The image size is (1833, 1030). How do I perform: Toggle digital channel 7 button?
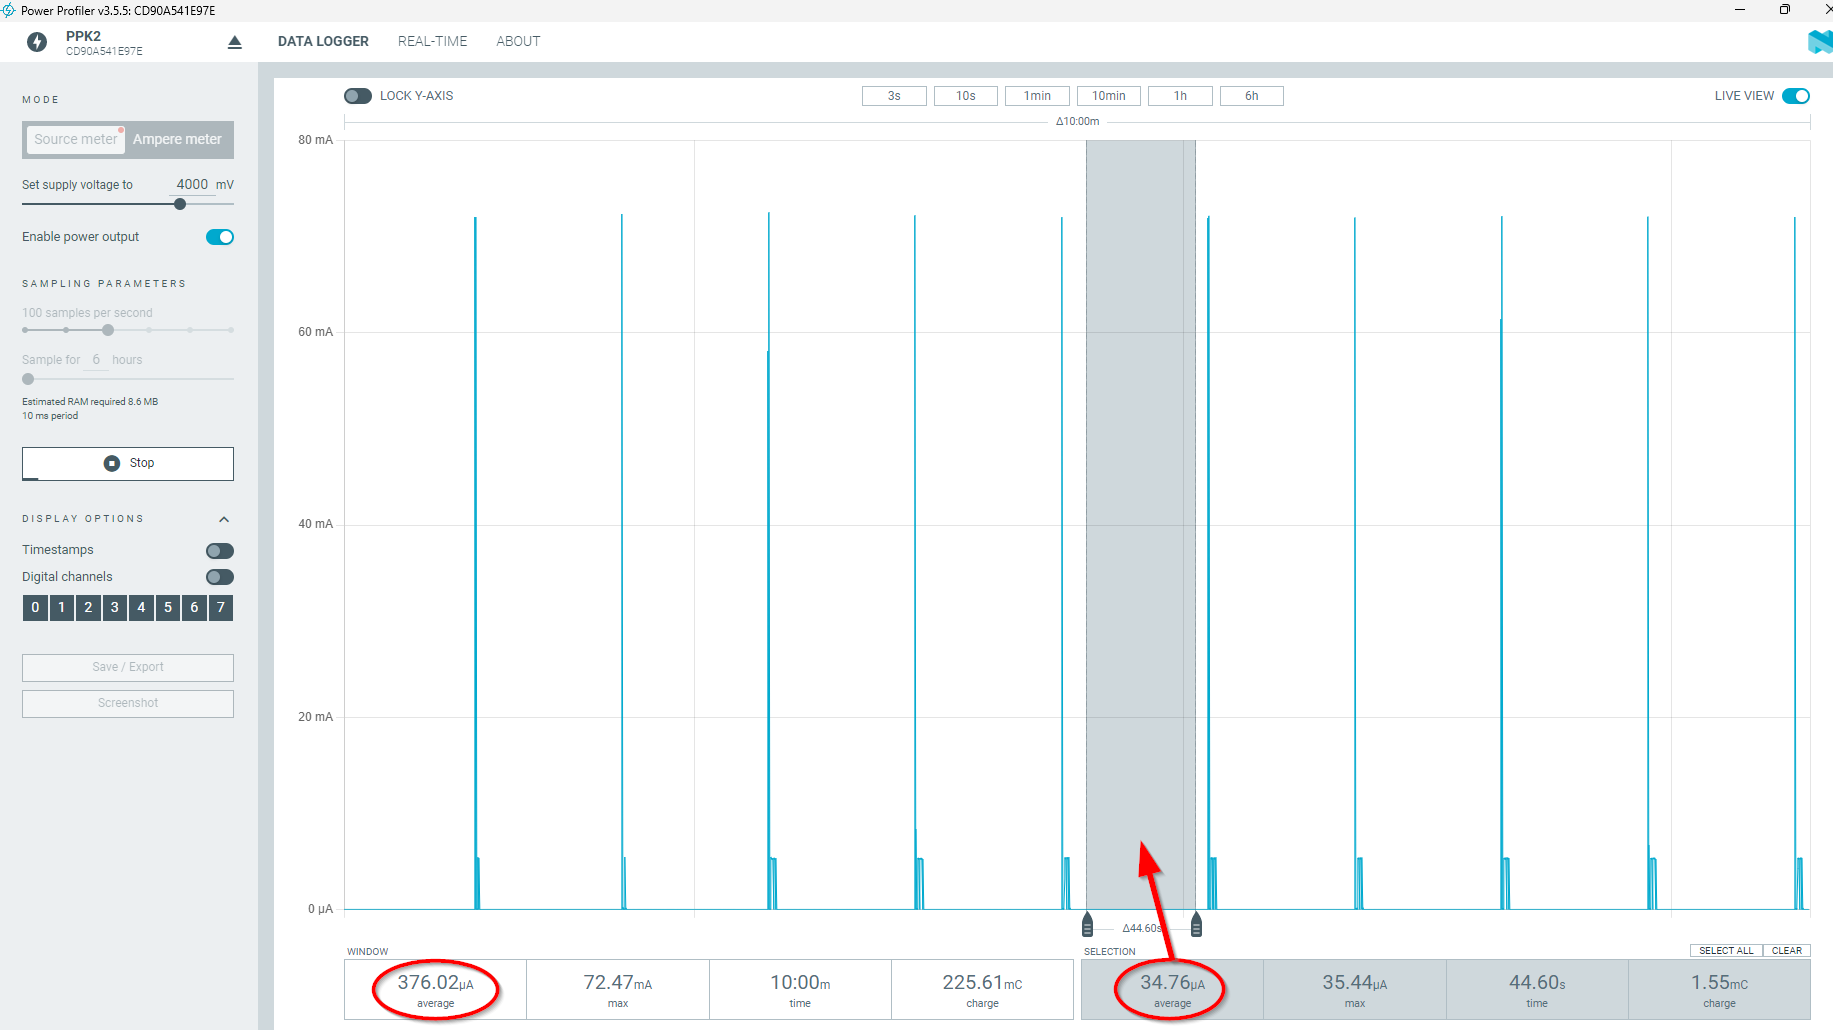[x=221, y=607]
